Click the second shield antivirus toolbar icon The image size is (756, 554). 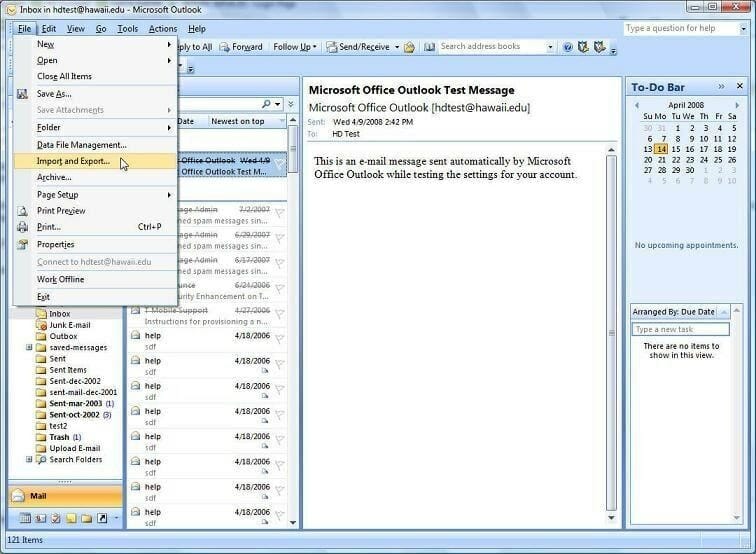click(x=599, y=47)
